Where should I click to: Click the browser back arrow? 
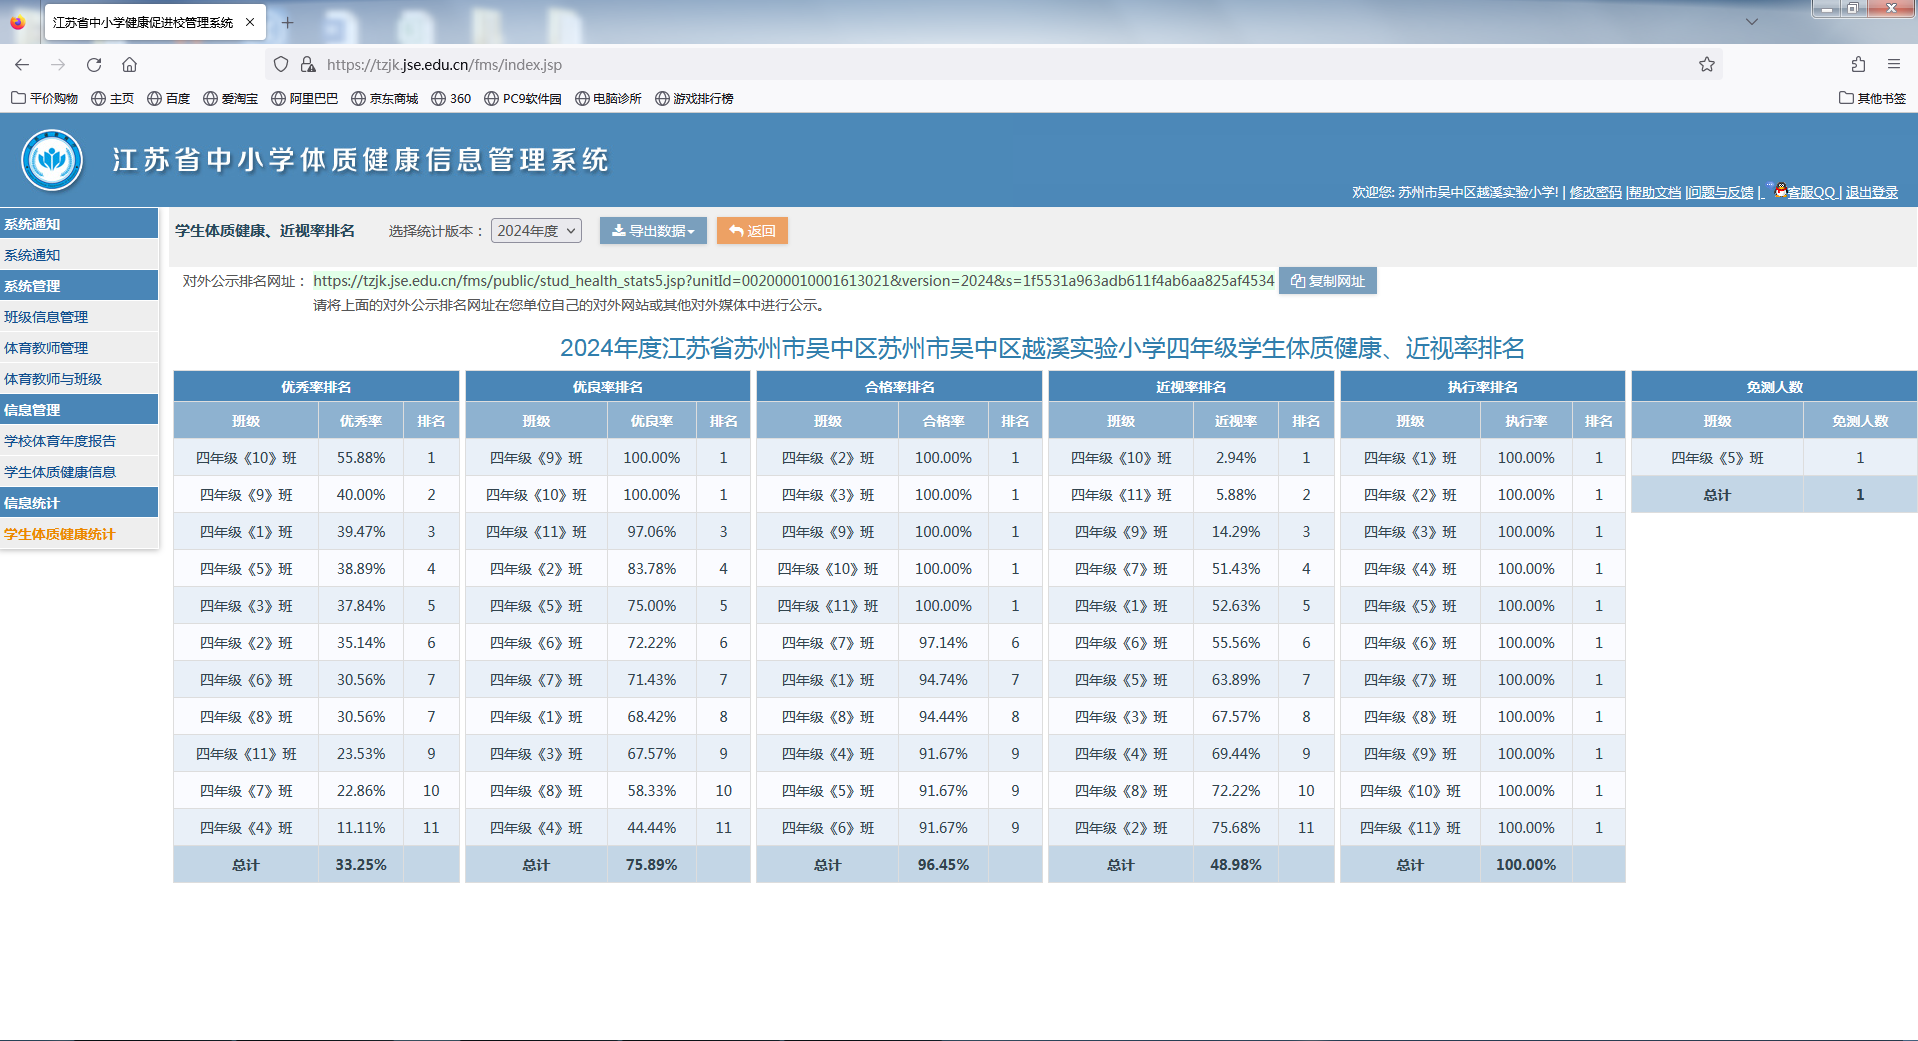click(x=22, y=64)
